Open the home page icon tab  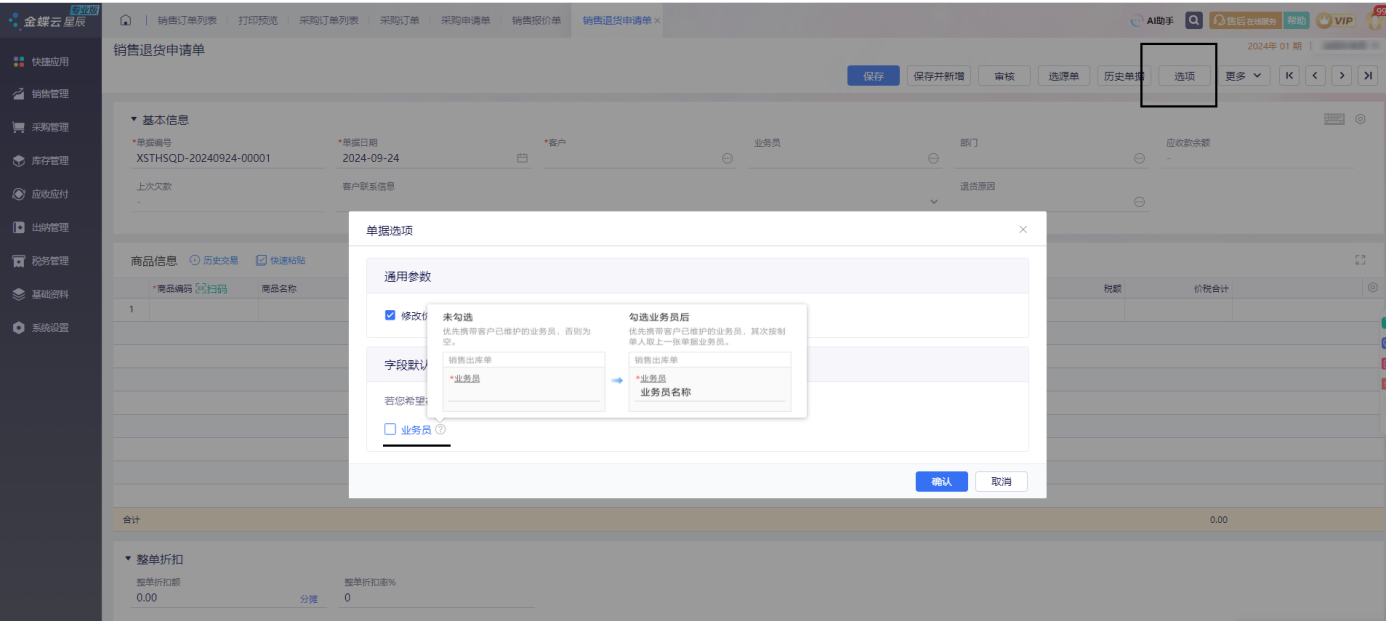[x=126, y=20]
